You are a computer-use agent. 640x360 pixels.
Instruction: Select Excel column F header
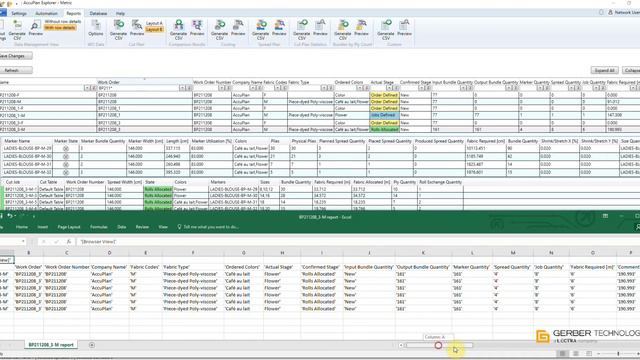click(x=193, y=253)
